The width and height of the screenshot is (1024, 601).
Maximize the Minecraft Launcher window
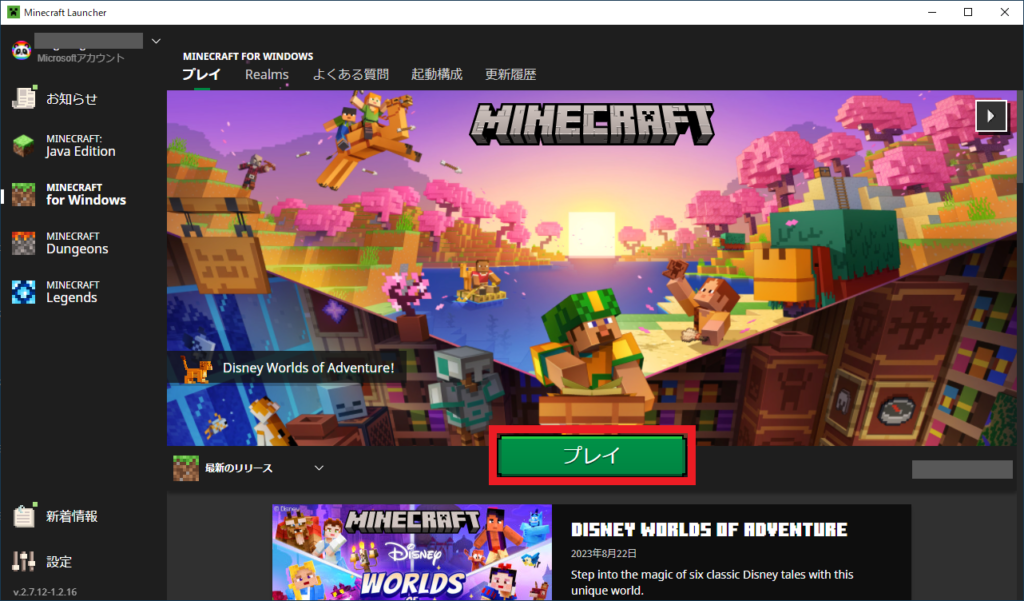(x=968, y=12)
